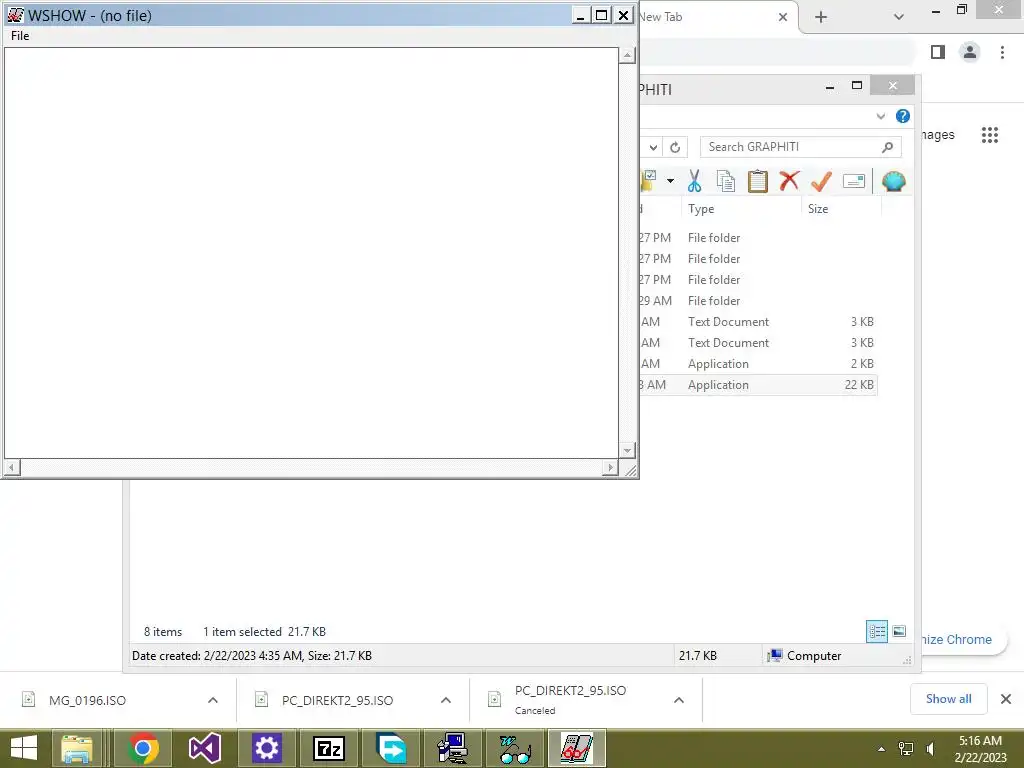The image size is (1024, 768).
Task: Open the Windows Start button
Action: coord(24,748)
